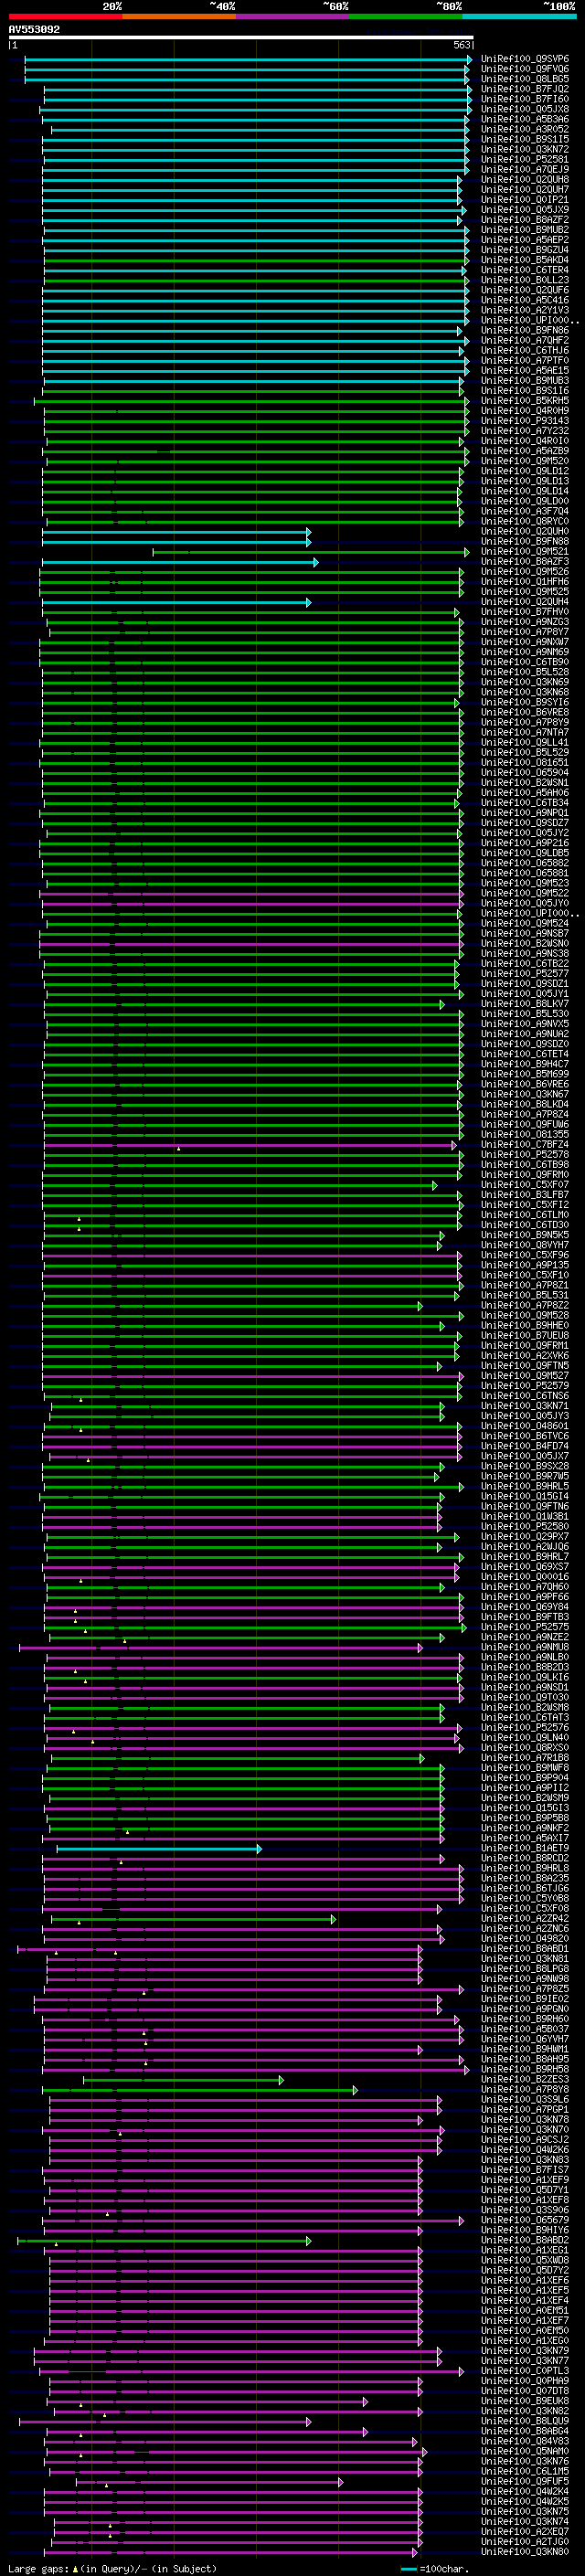Screen dimensions: 585x2576
Task: Select label UniRef100_A2XEQ7
Action: pyautogui.click(x=525, y=2532)
